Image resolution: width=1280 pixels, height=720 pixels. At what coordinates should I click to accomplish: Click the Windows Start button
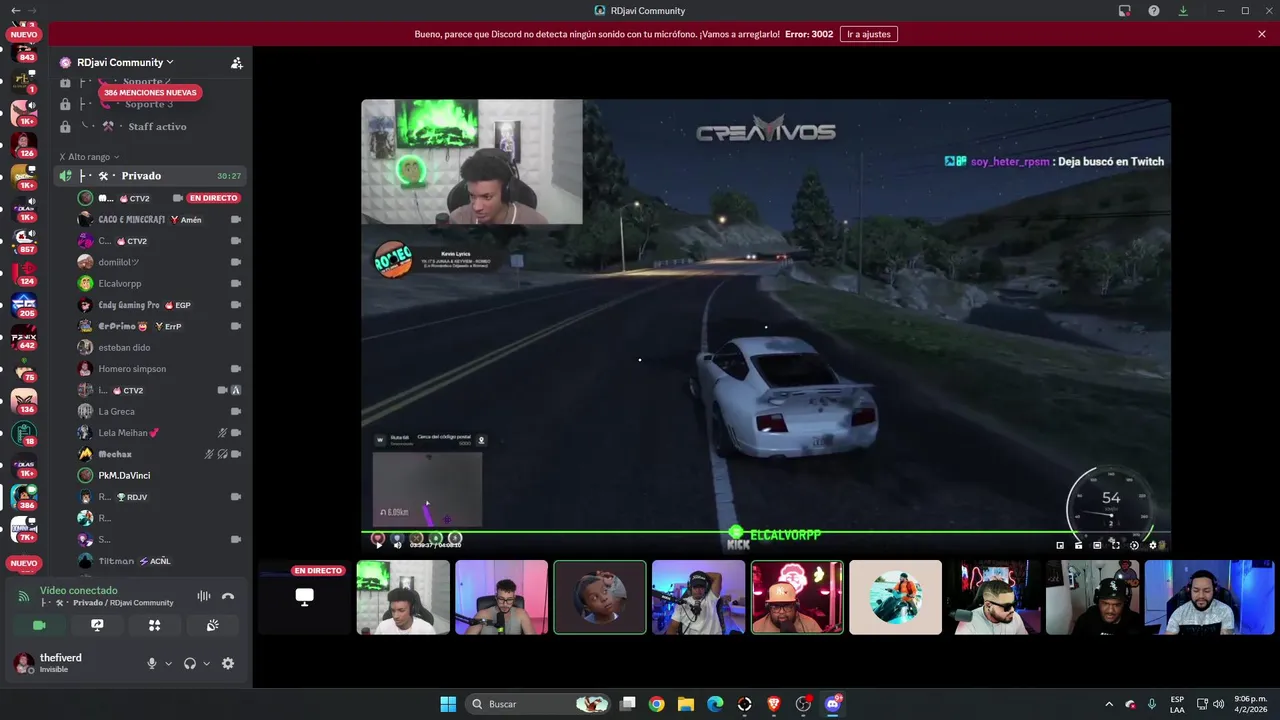coord(448,704)
